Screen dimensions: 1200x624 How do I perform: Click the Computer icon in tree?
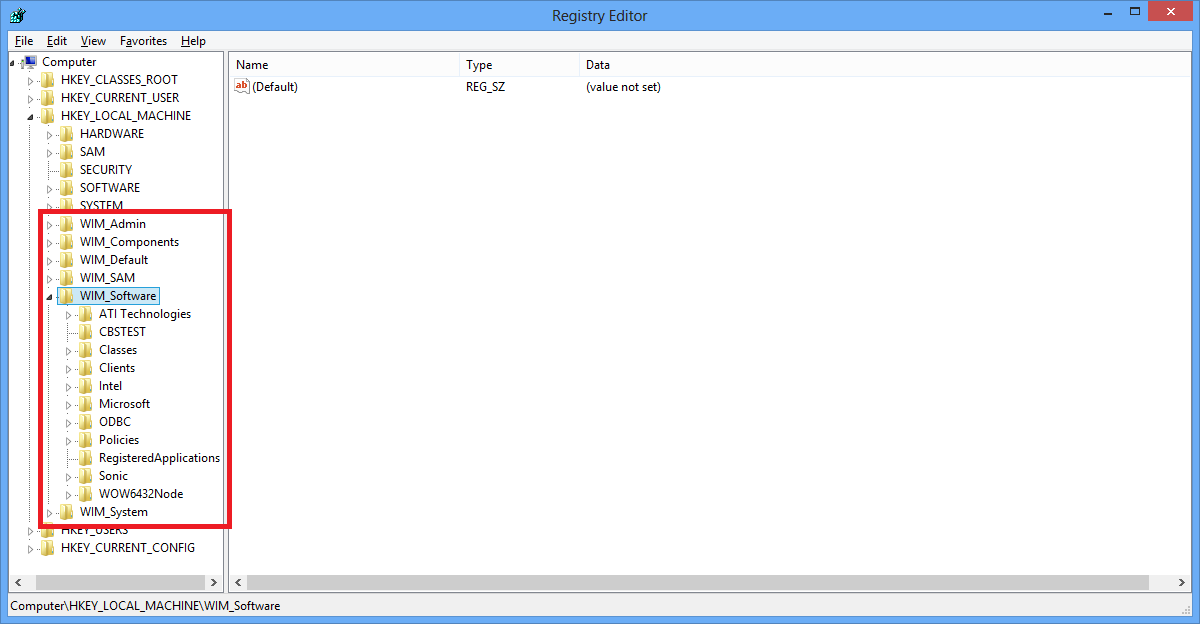tap(31, 62)
